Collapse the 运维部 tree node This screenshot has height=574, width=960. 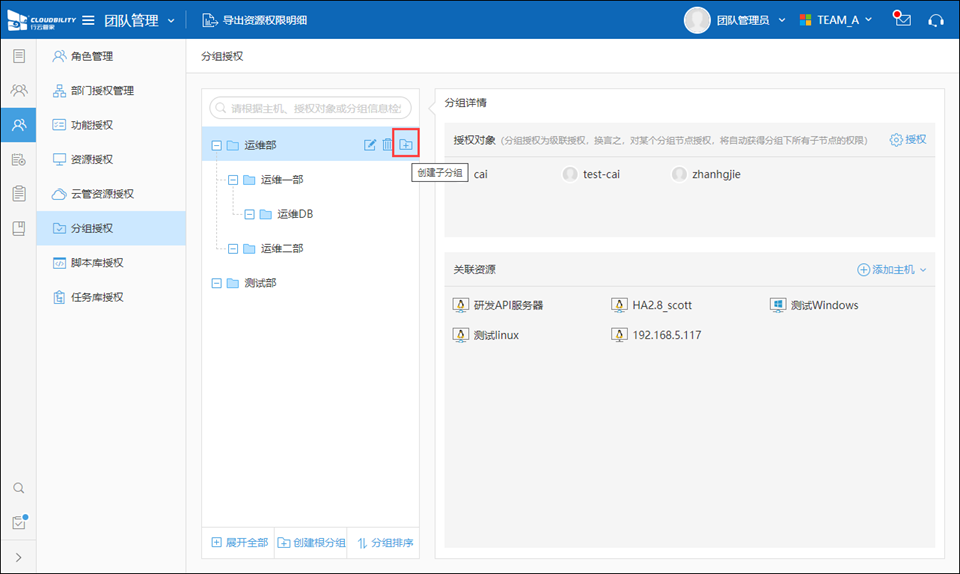click(216, 145)
